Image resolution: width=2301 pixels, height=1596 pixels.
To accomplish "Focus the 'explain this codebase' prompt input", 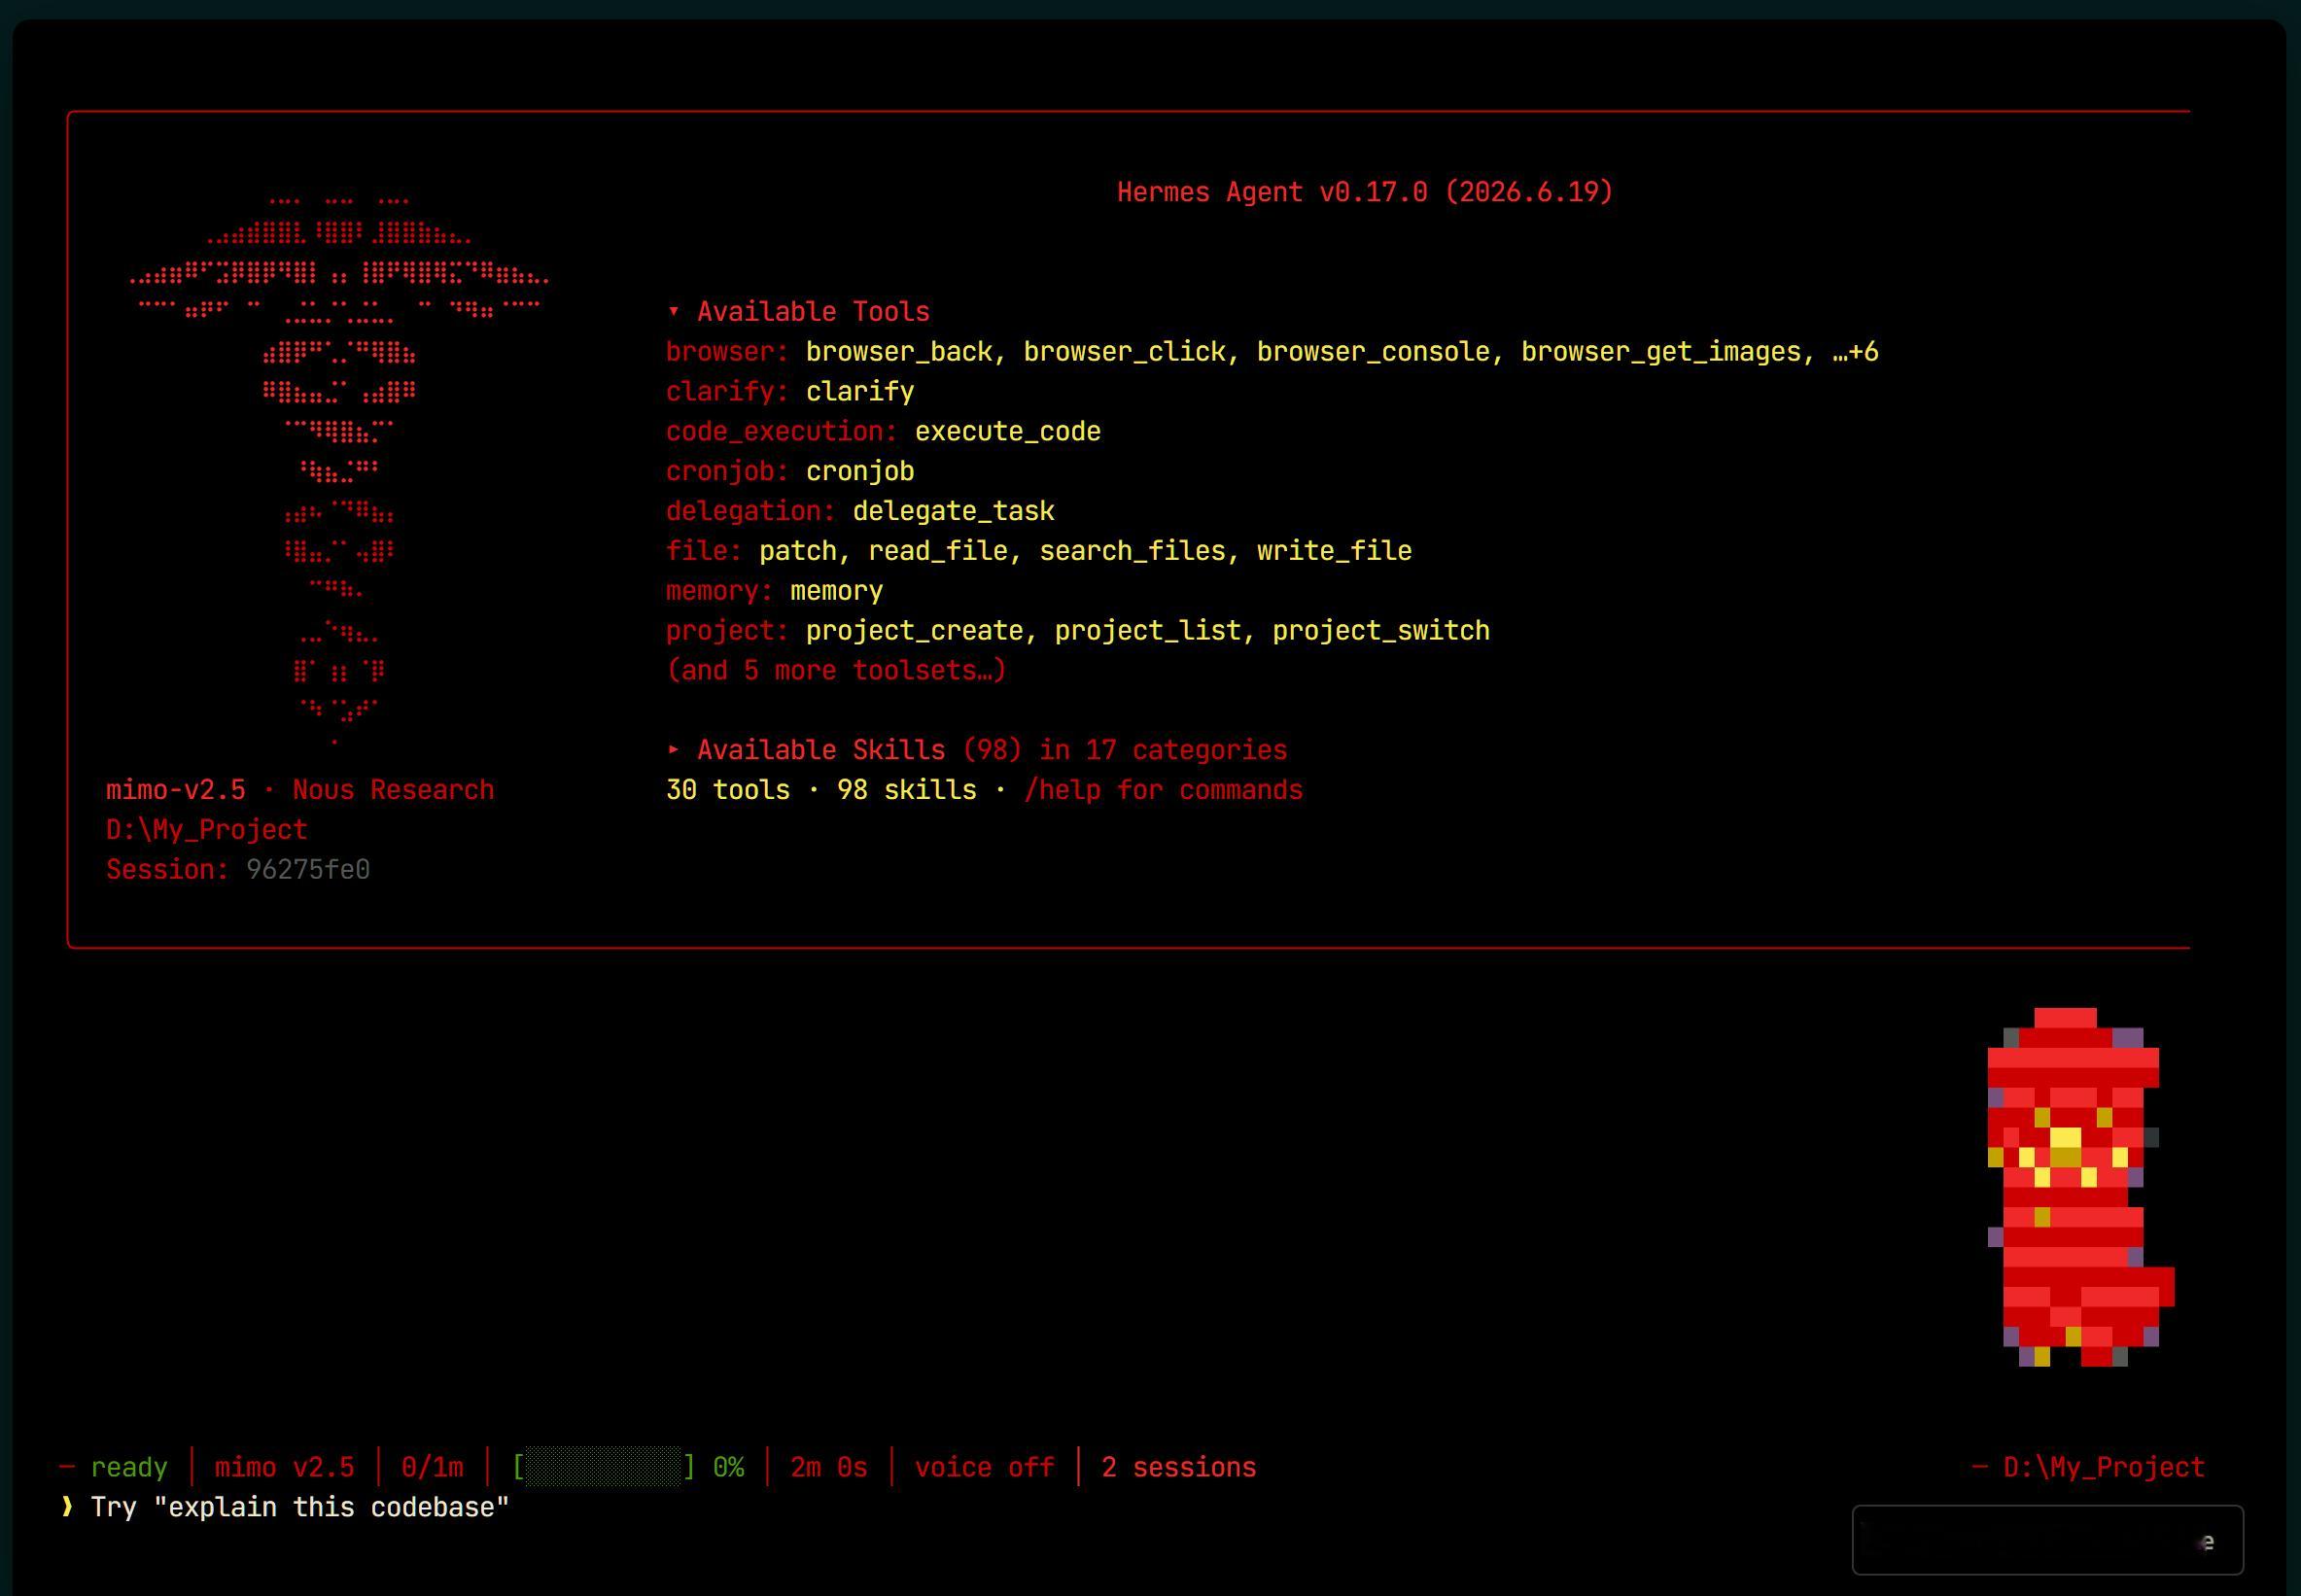I will (300, 1507).
